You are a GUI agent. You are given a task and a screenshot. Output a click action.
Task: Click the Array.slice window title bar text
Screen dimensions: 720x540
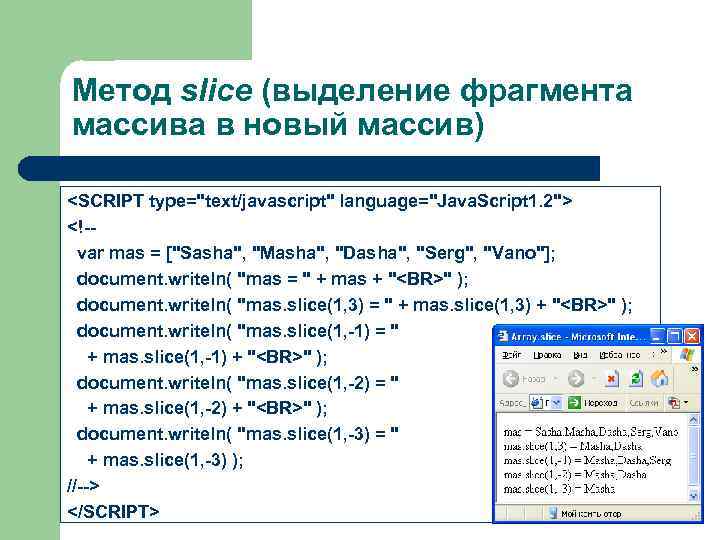point(578,337)
